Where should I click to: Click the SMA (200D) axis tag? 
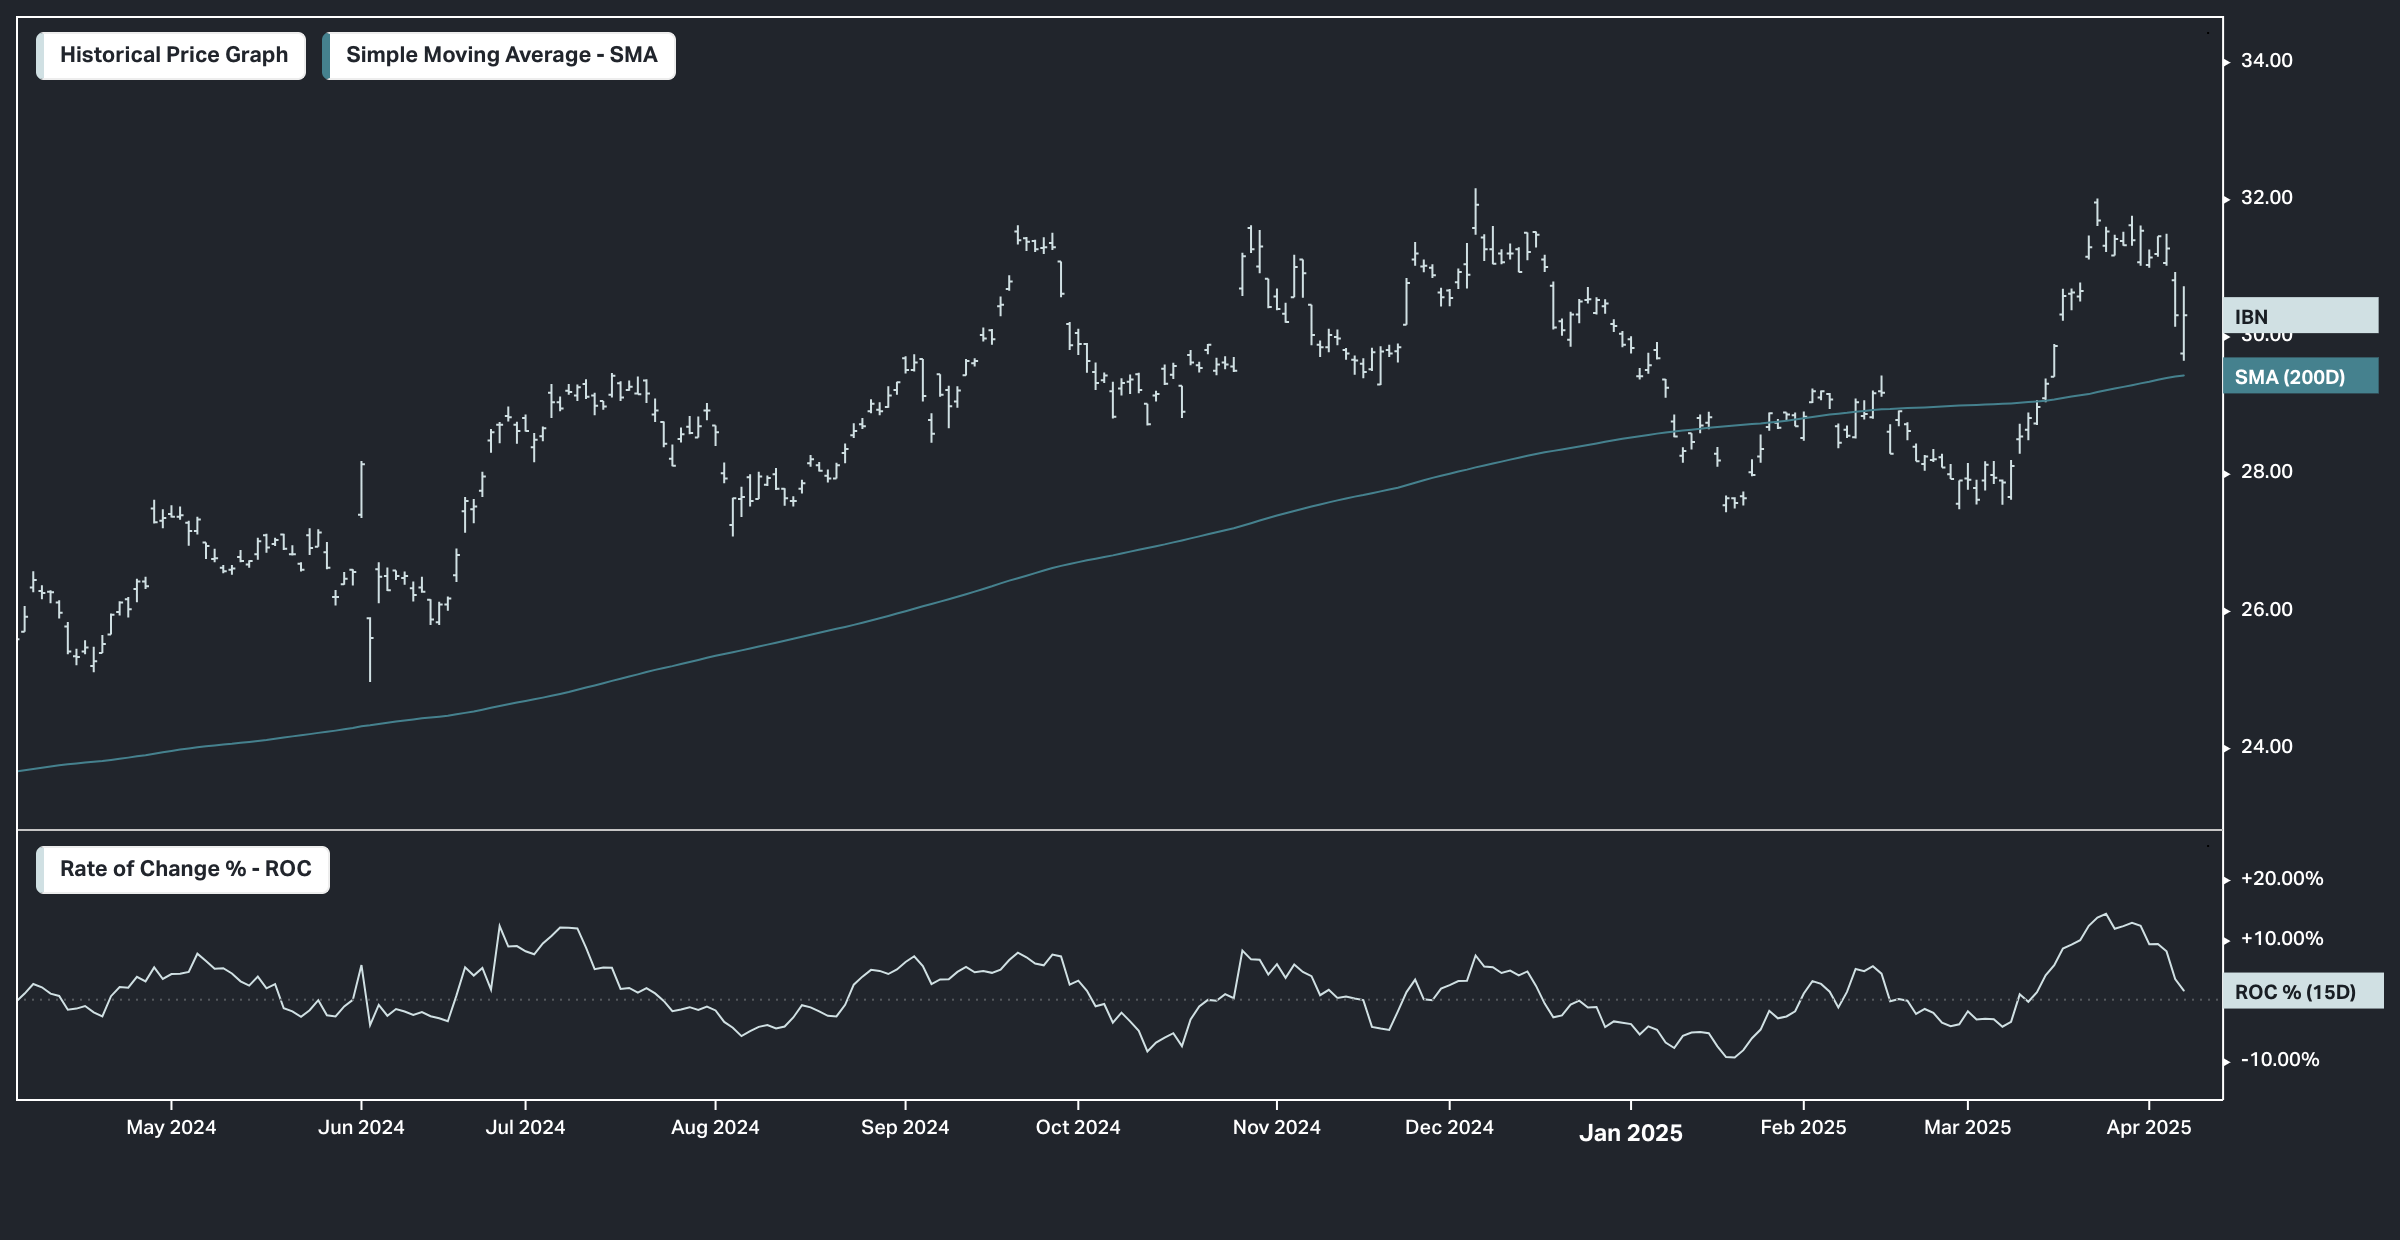[x=2298, y=377]
